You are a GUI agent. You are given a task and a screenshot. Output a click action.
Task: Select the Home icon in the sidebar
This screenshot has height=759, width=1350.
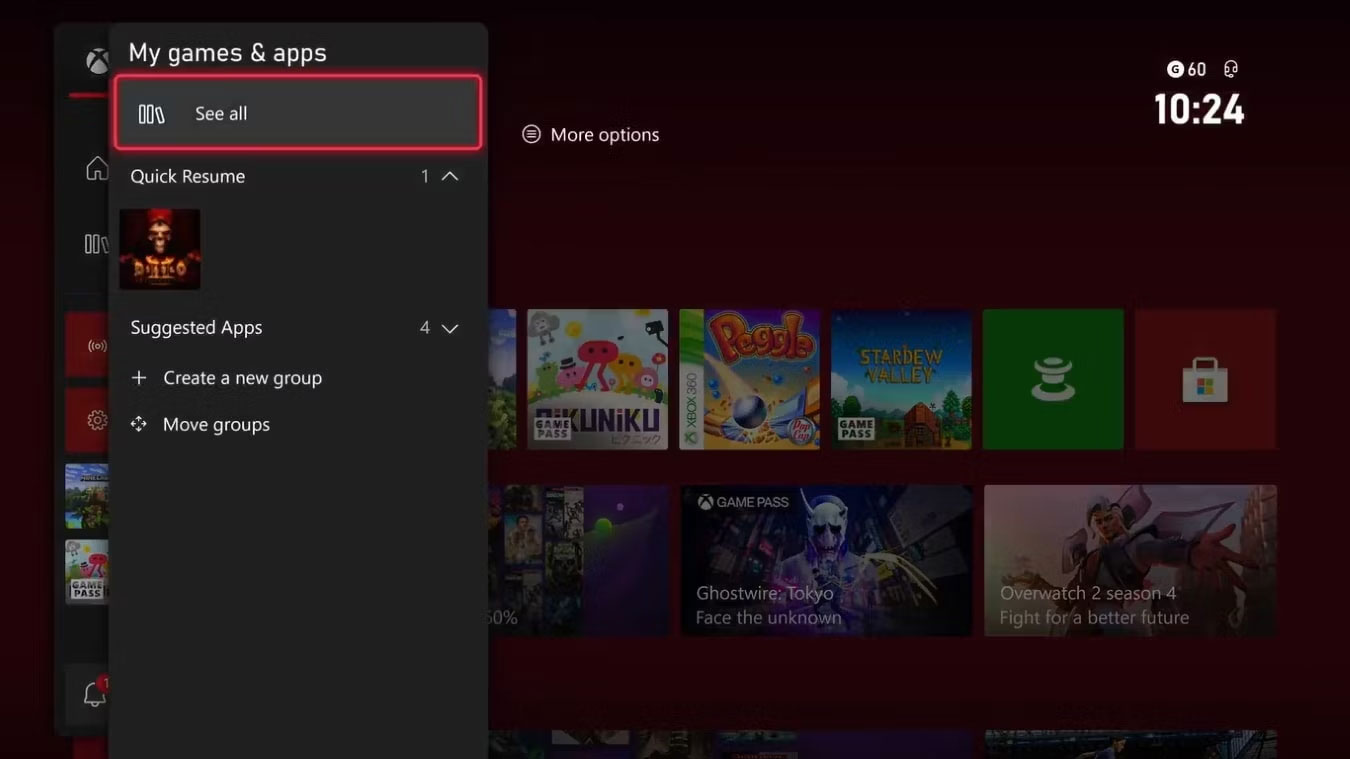[x=96, y=168]
